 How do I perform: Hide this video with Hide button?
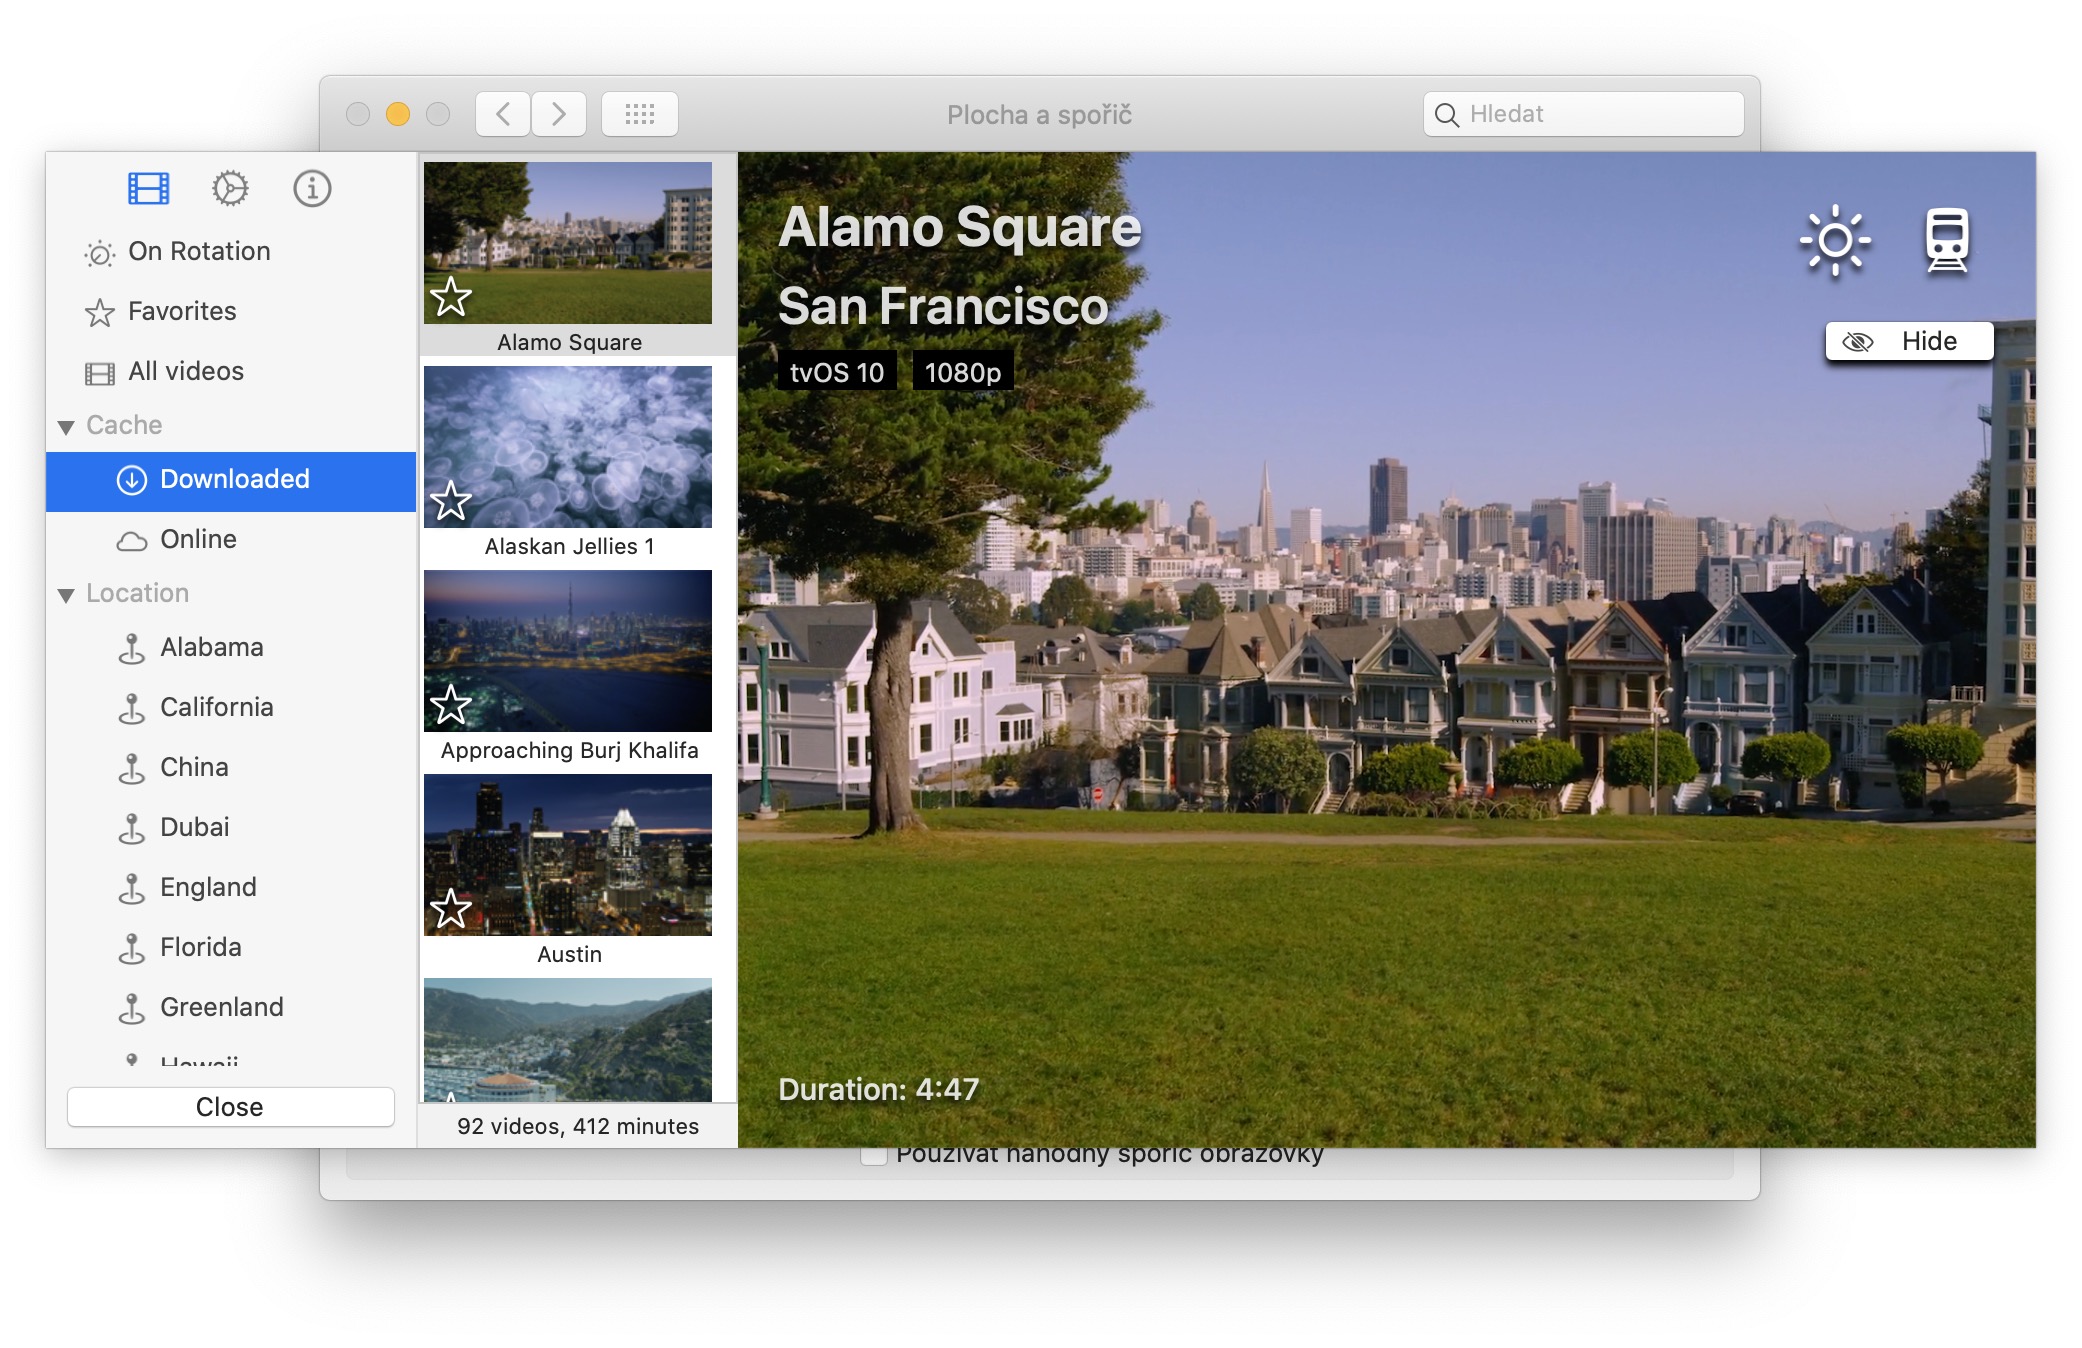click(x=1908, y=341)
